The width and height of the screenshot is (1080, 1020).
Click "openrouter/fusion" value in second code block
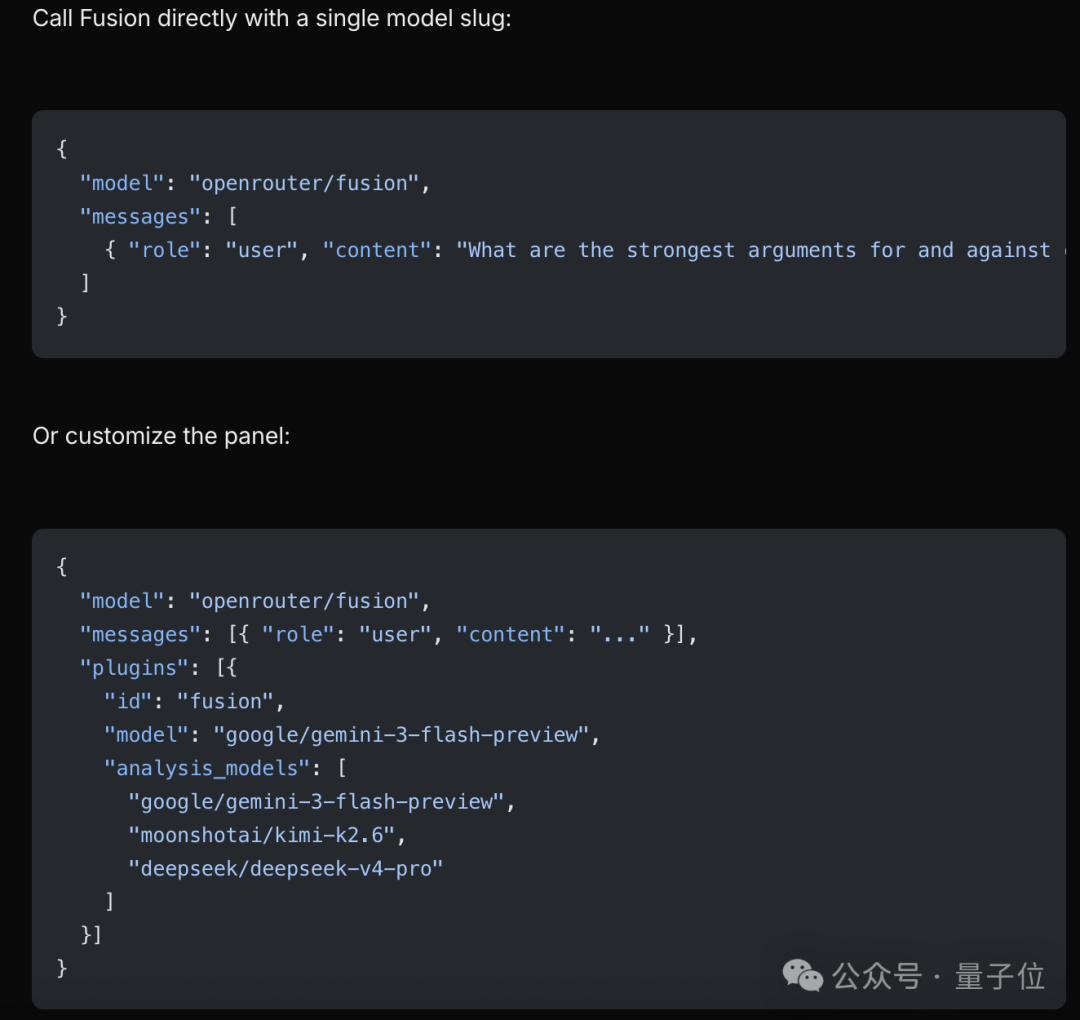pyautogui.click(x=304, y=601)
